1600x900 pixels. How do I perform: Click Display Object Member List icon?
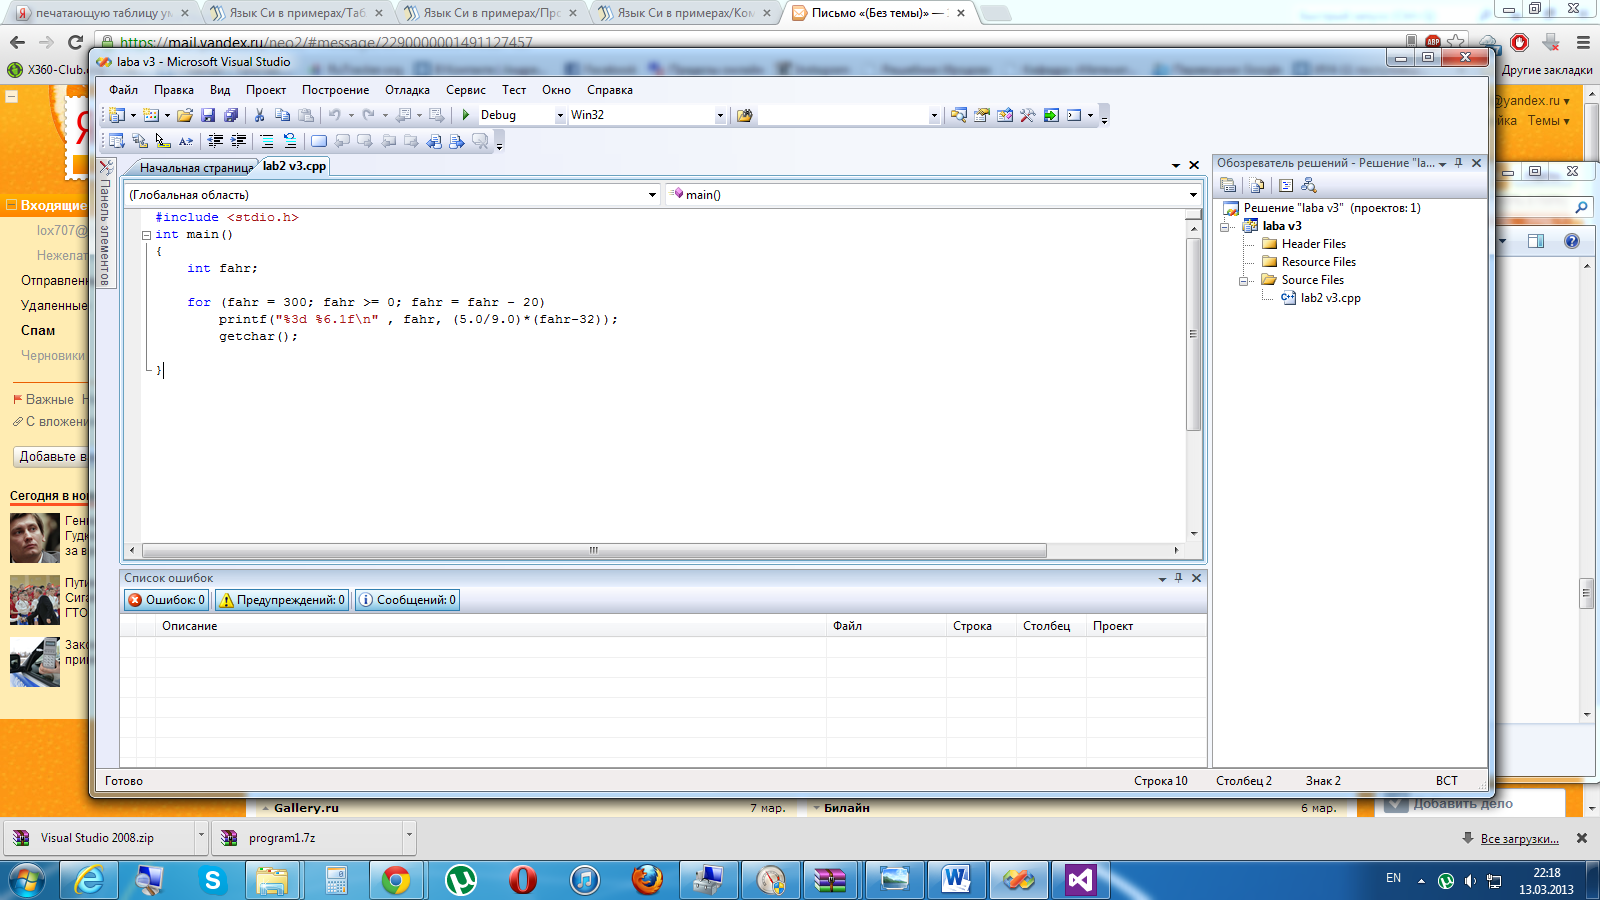[x=117, y=141]
